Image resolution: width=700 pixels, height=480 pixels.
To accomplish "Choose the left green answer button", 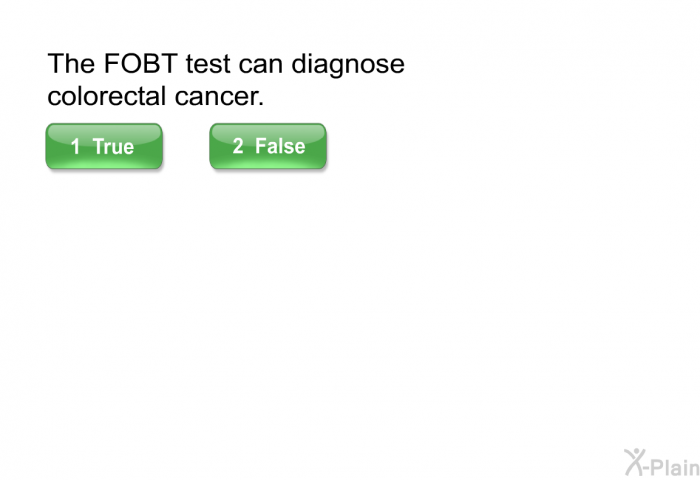I will [104, 146].
